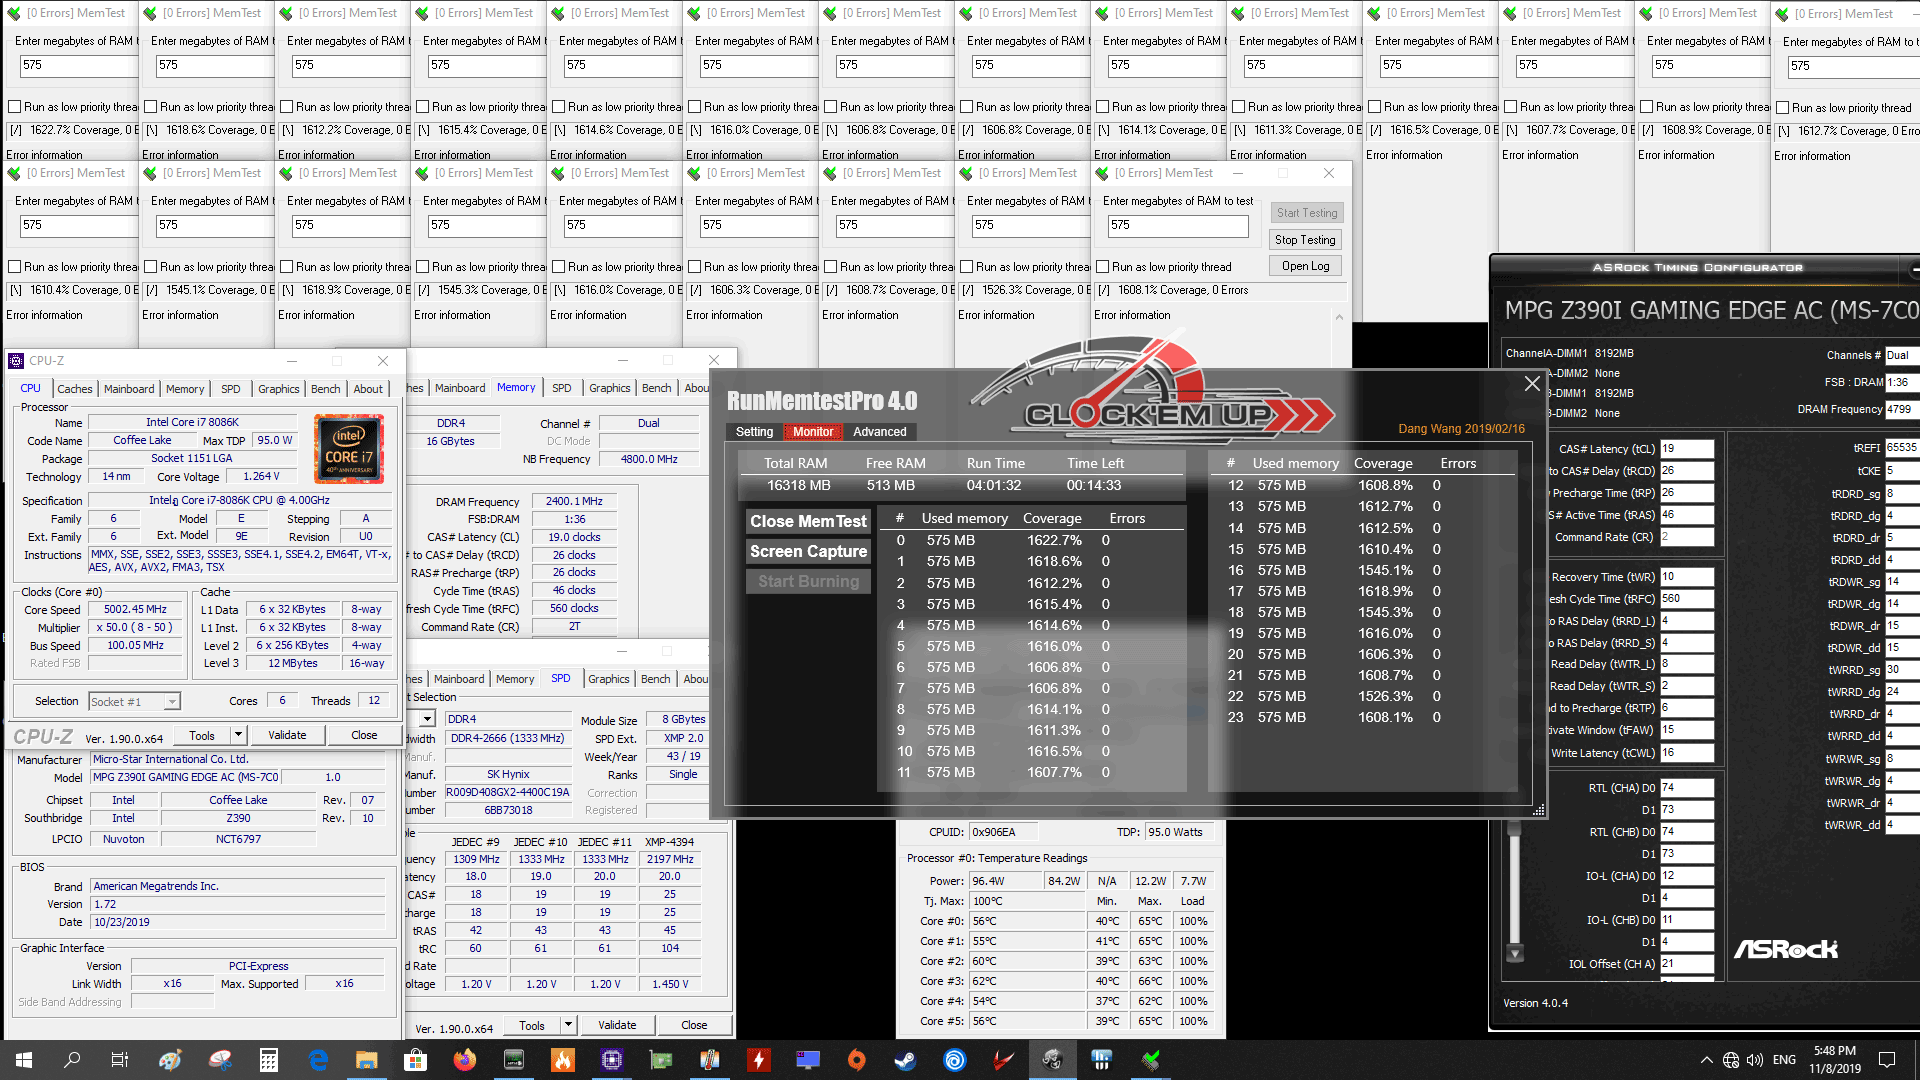Viewport: 1920px width, 1080px height.
Task: Switch to RunMemtestPro Advanced tab
Action: pyautogui.click(x=879, y=432)
